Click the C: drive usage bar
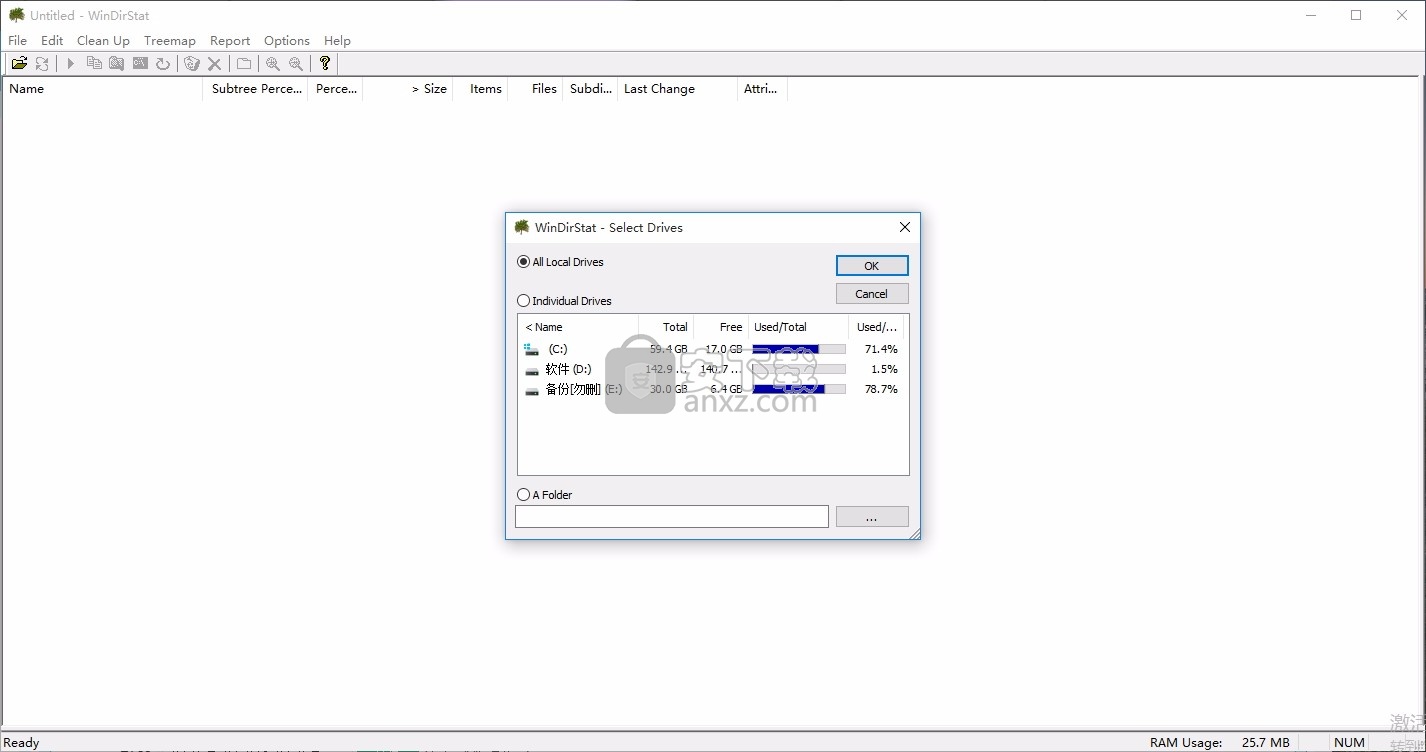Image resolution: width=1426 pixels, height=752 pixels. pyautogui.click(x=799, y=349)
